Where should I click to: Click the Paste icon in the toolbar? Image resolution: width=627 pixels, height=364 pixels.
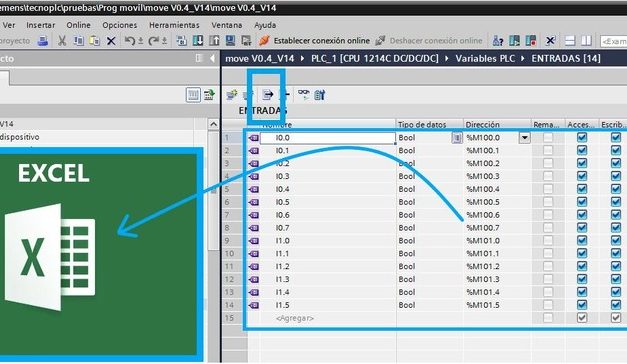pos(95,40)
